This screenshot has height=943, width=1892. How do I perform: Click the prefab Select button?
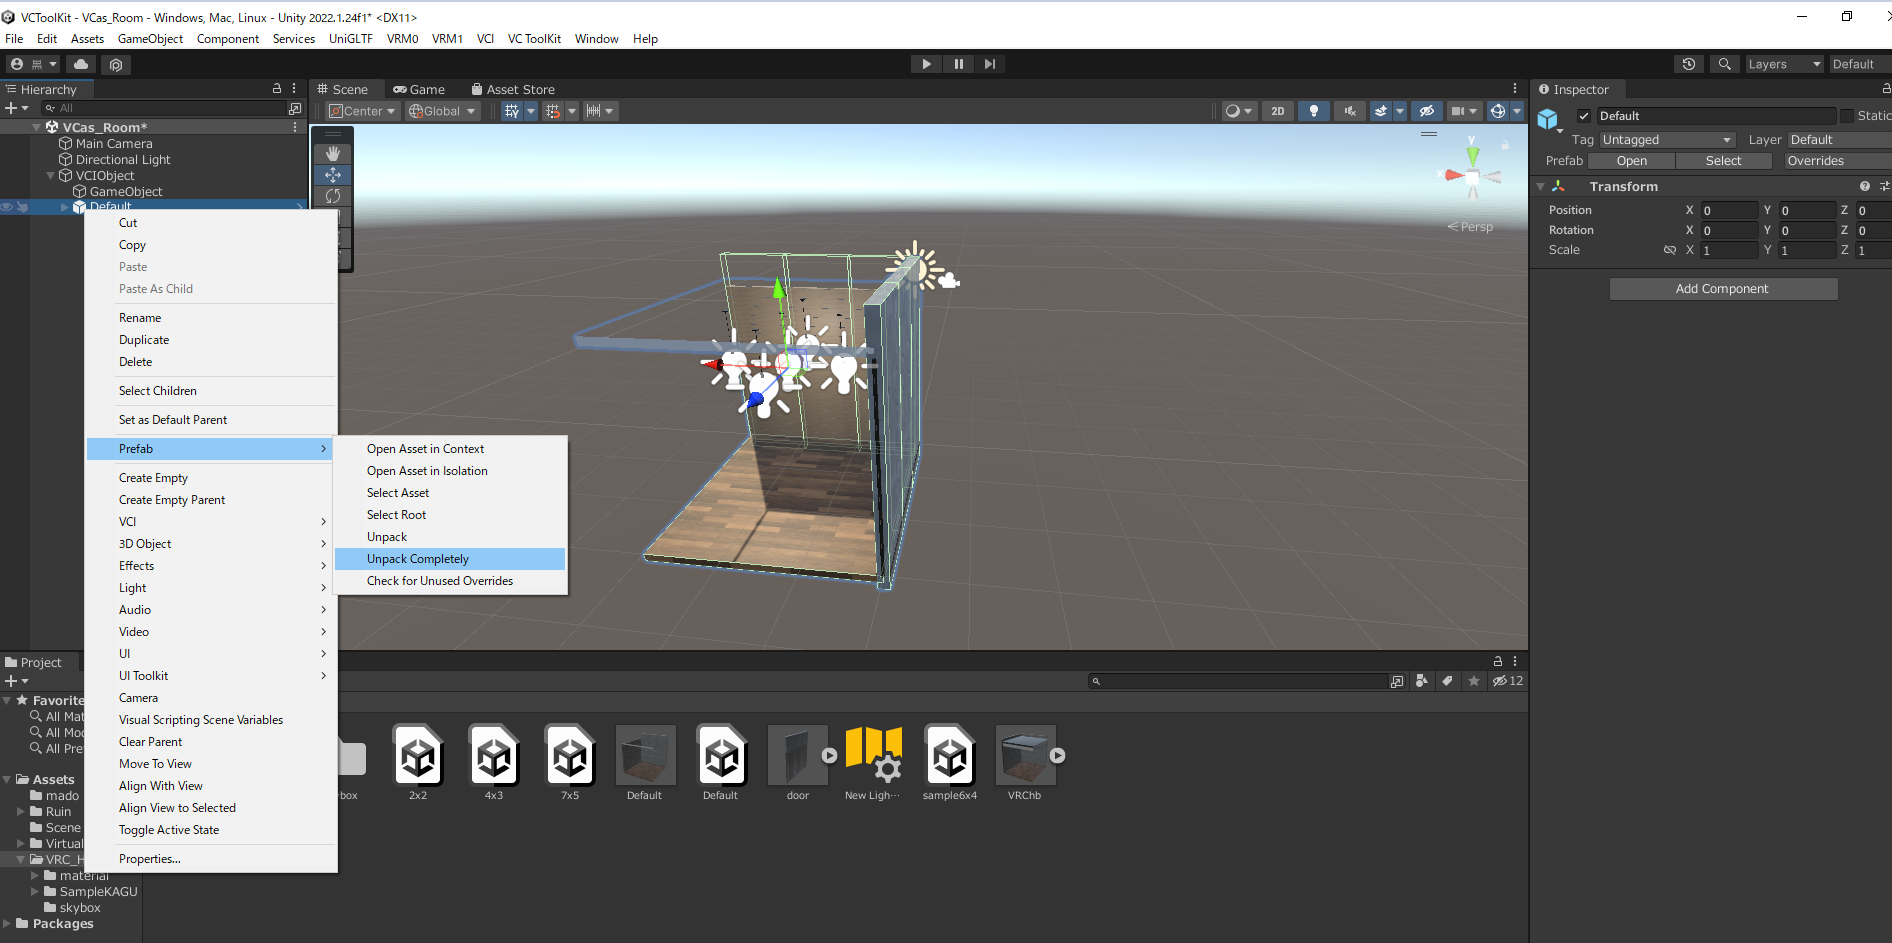[x=1723, y=161]
